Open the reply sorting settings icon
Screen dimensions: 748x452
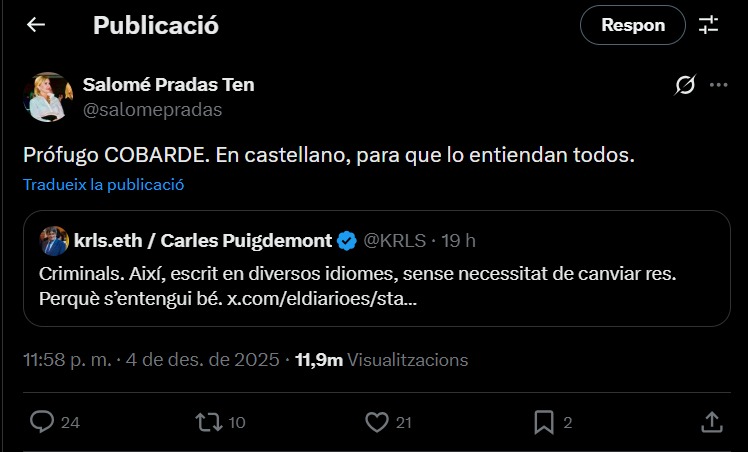click(709, 25)
